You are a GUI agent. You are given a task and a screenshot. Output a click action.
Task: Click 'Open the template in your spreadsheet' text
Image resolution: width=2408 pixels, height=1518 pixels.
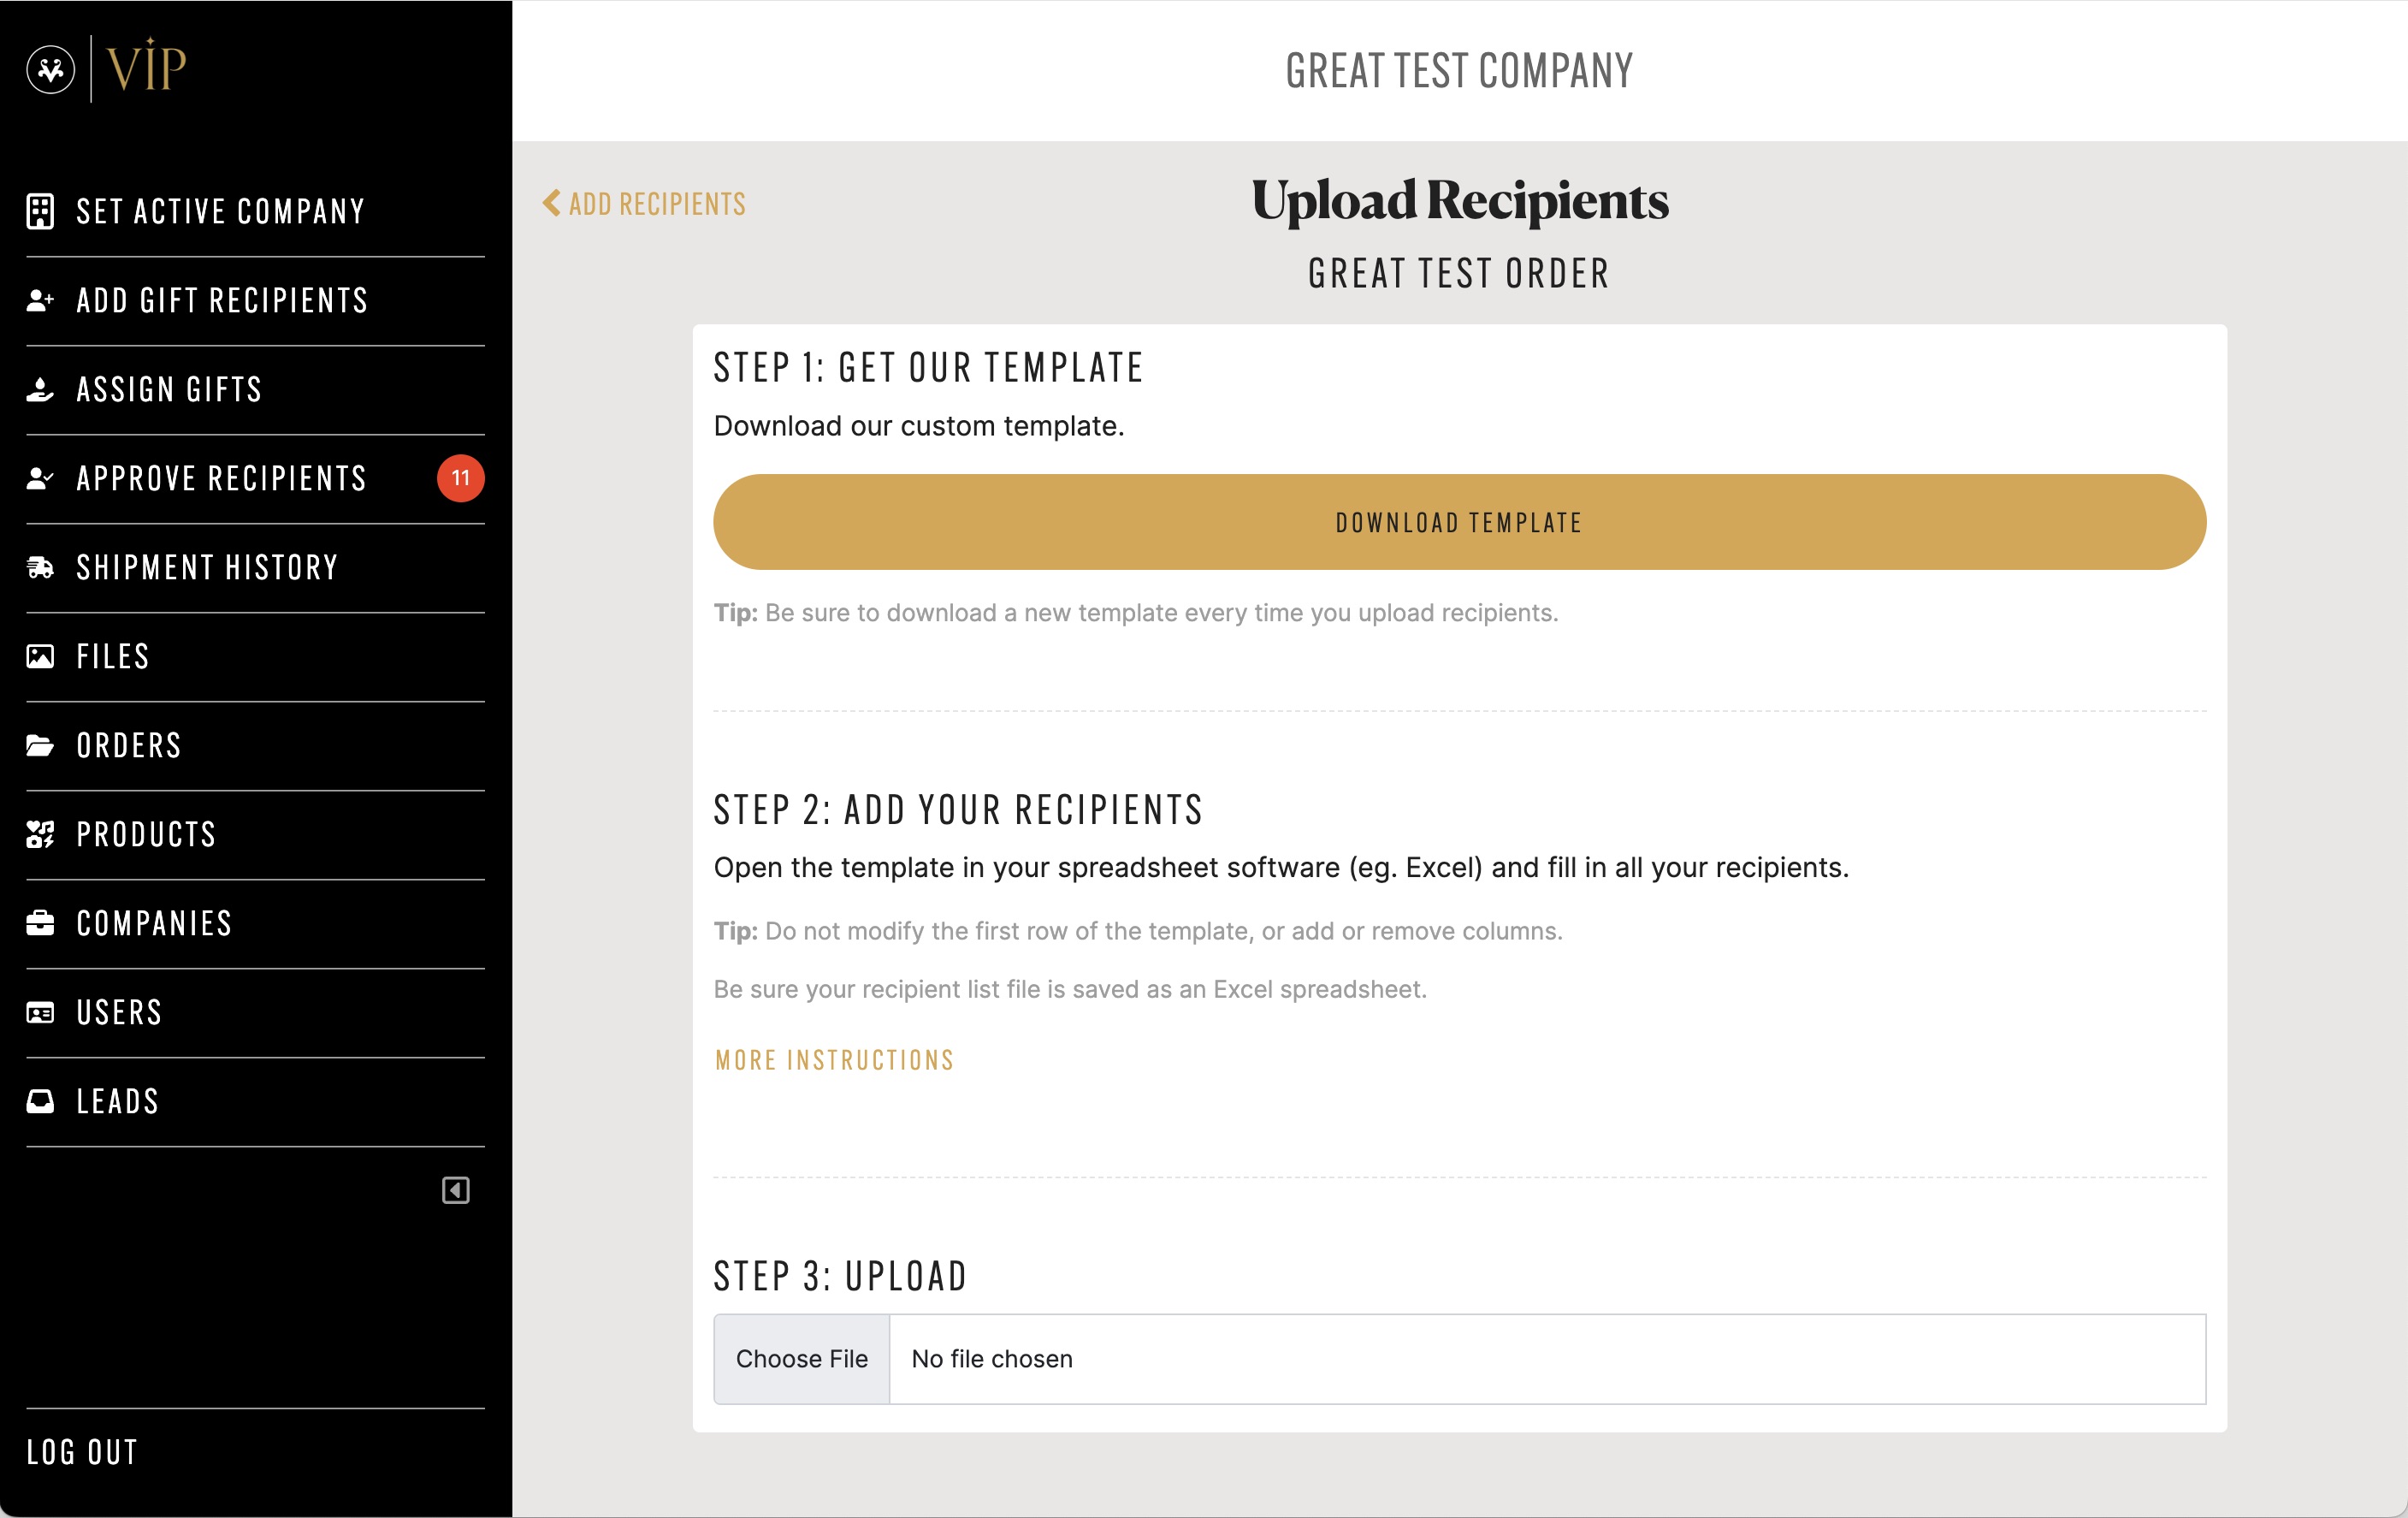pyautogui.click(x=1282, y=867)
